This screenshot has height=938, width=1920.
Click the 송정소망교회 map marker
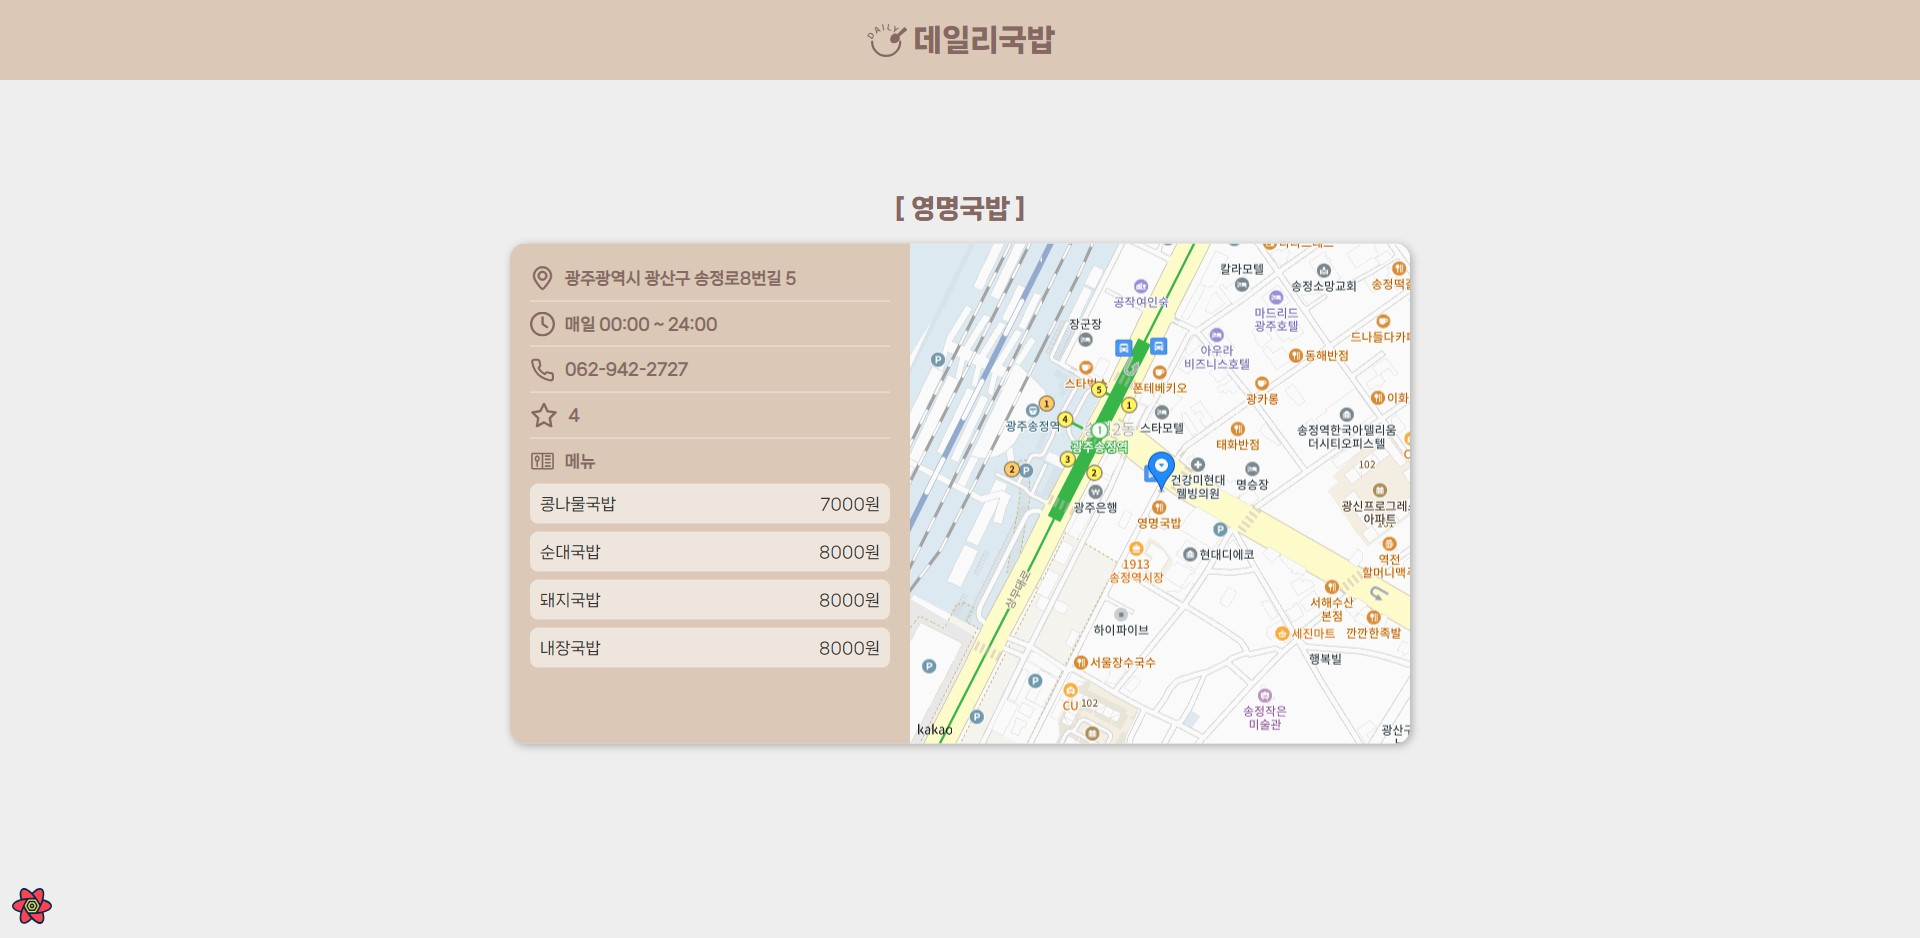tap(1324, 271)
